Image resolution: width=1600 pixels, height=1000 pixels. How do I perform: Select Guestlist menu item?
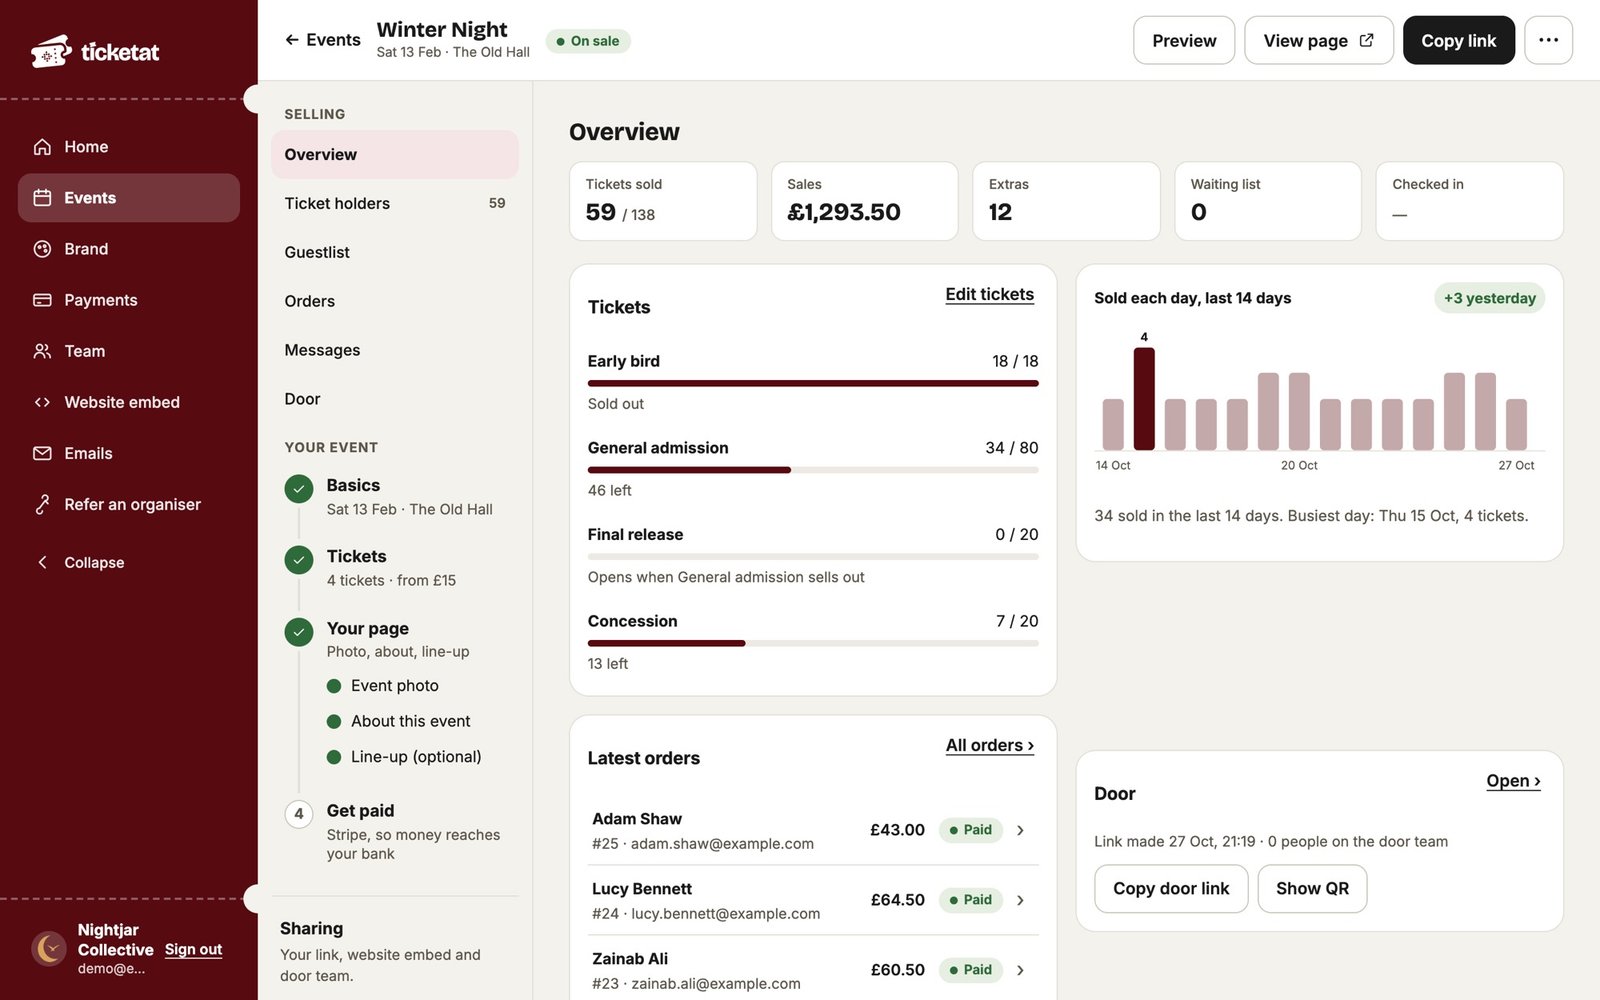(x=394, y=252)
